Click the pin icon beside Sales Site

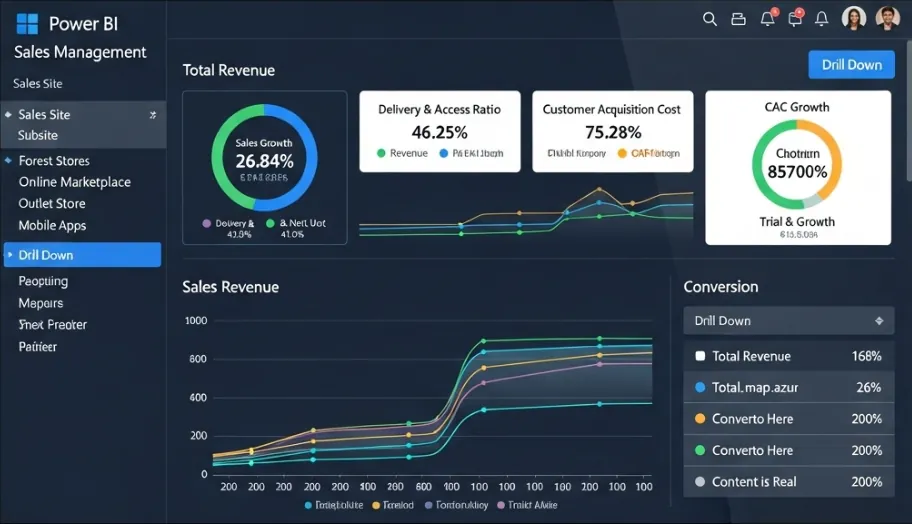pyautogui.click(x=152, y=115)
